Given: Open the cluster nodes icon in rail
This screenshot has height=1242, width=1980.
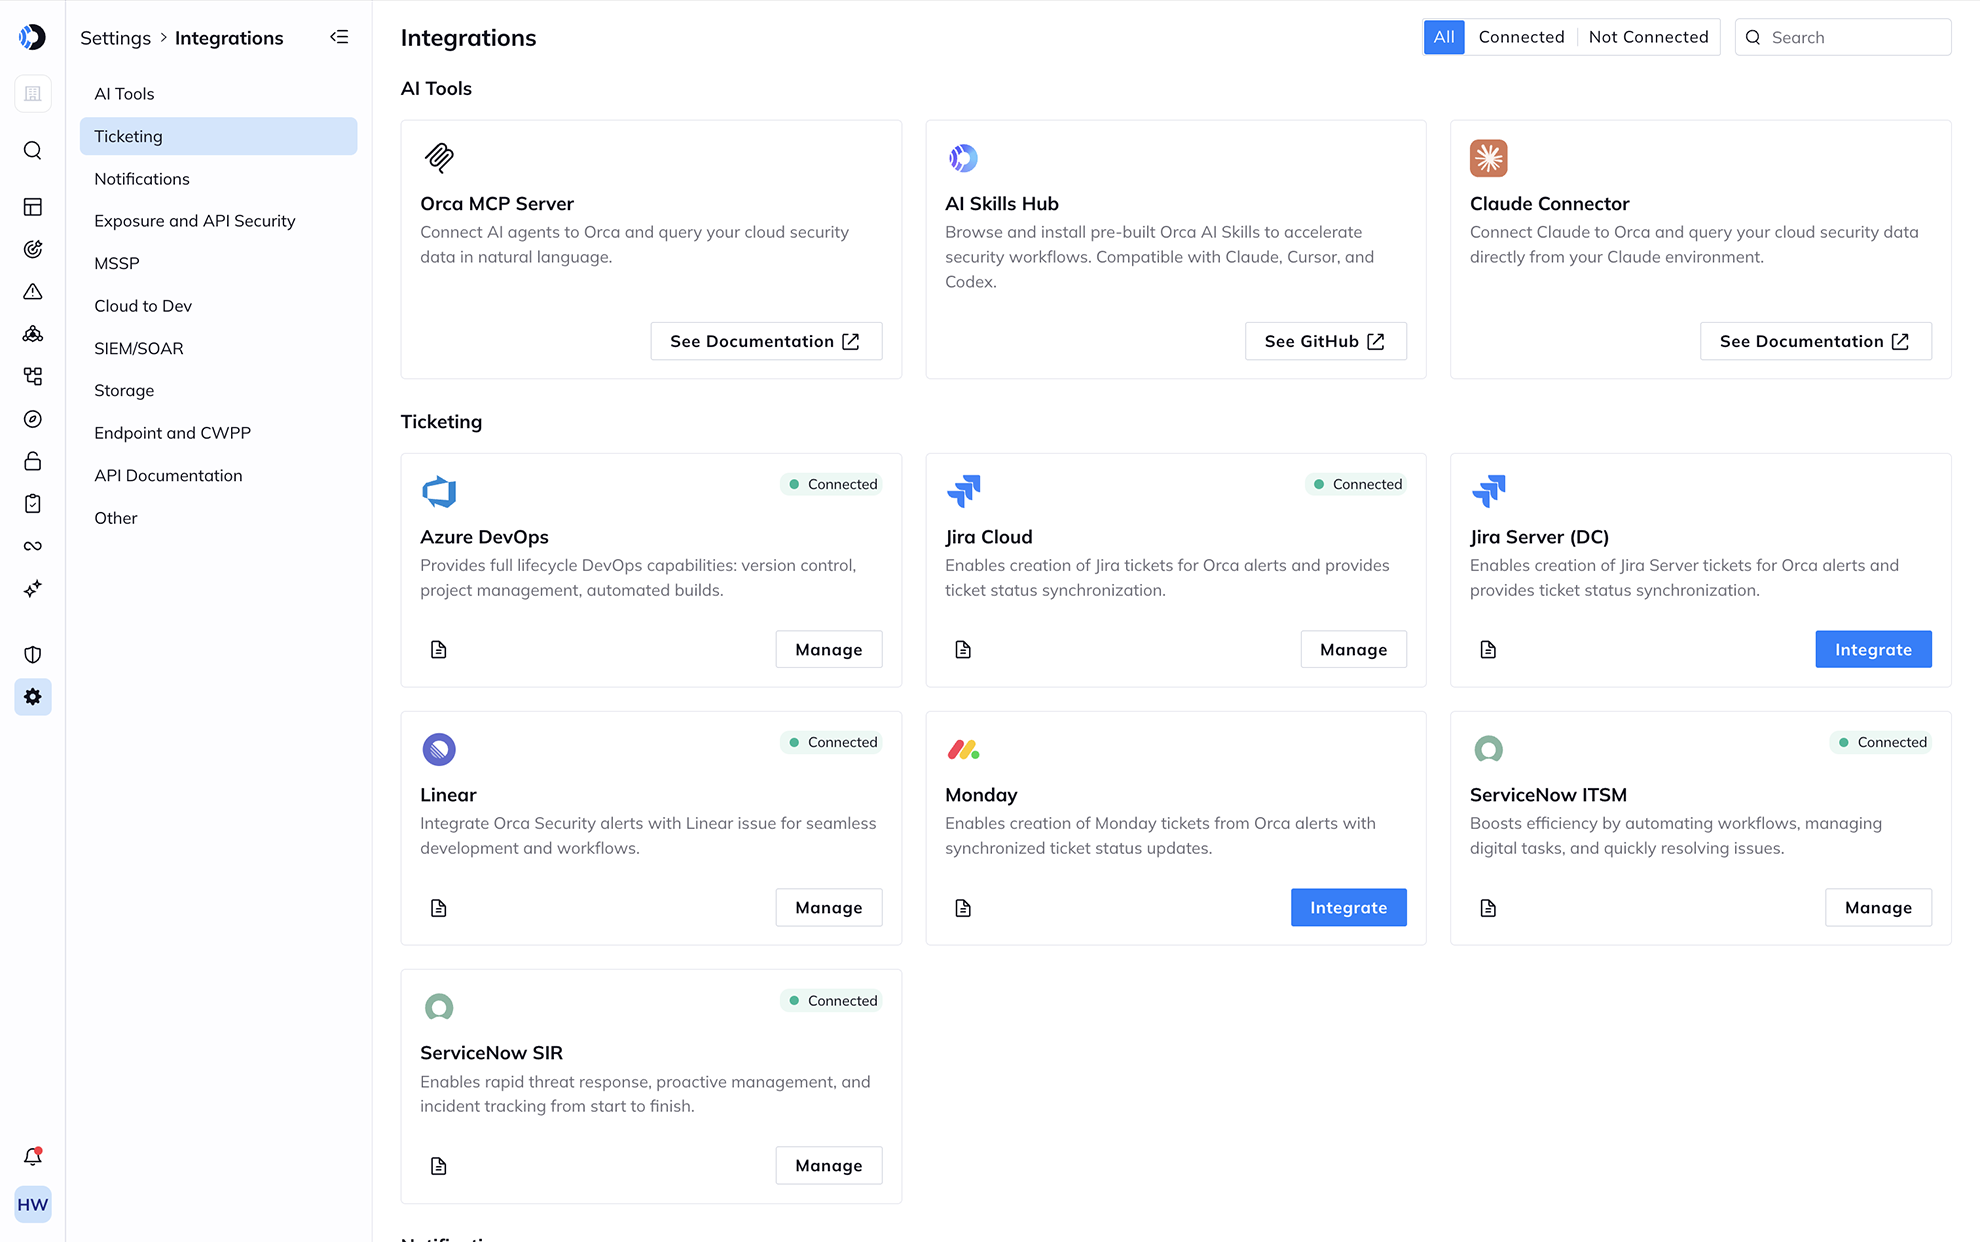Looking at the screenshot, I should coord(33,334).
